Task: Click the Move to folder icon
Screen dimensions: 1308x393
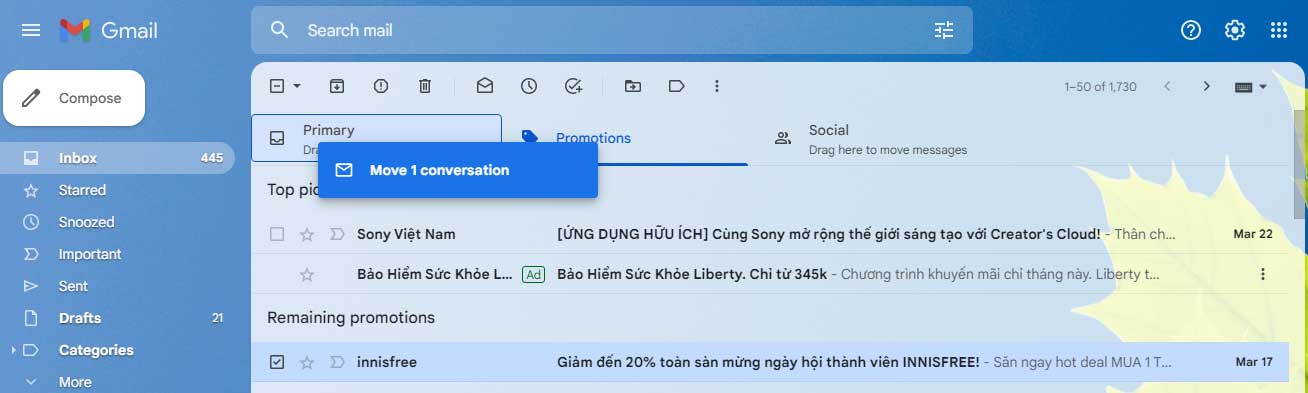Action: 633,86
